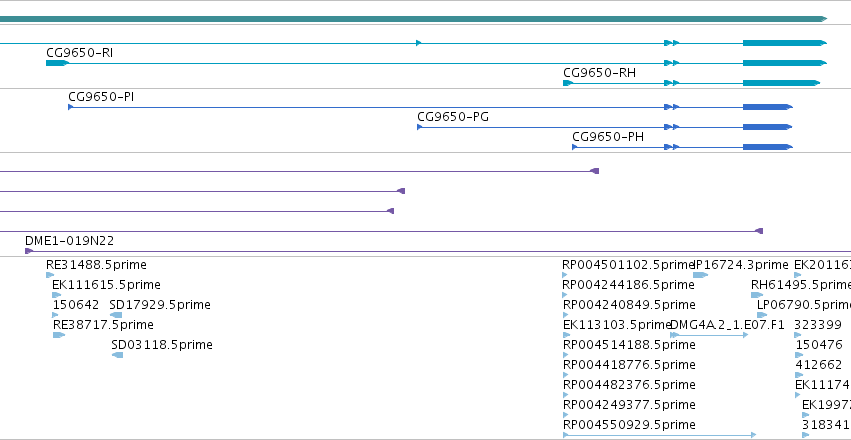This screenshot has height=440, width=851.
Task: Click the RP004418776.5prime label
Action: point(629,365)
